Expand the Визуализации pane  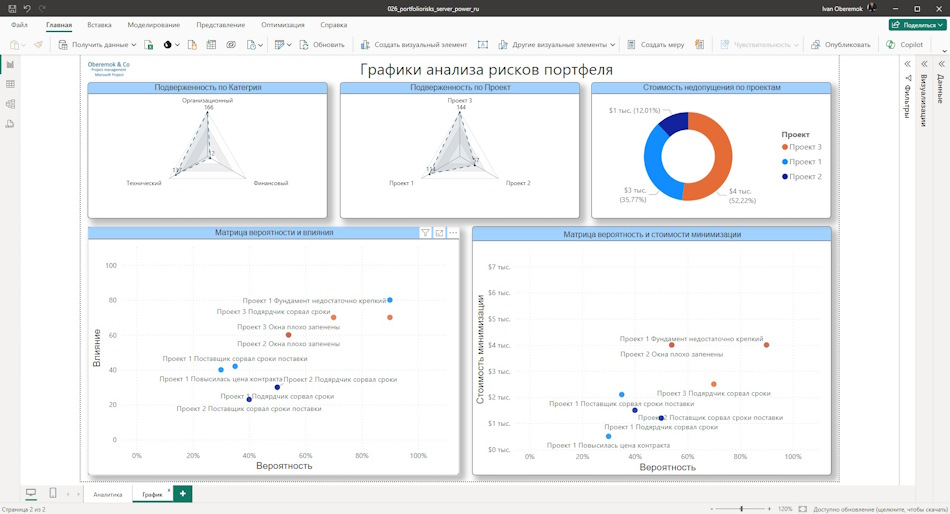coord(925,64)
